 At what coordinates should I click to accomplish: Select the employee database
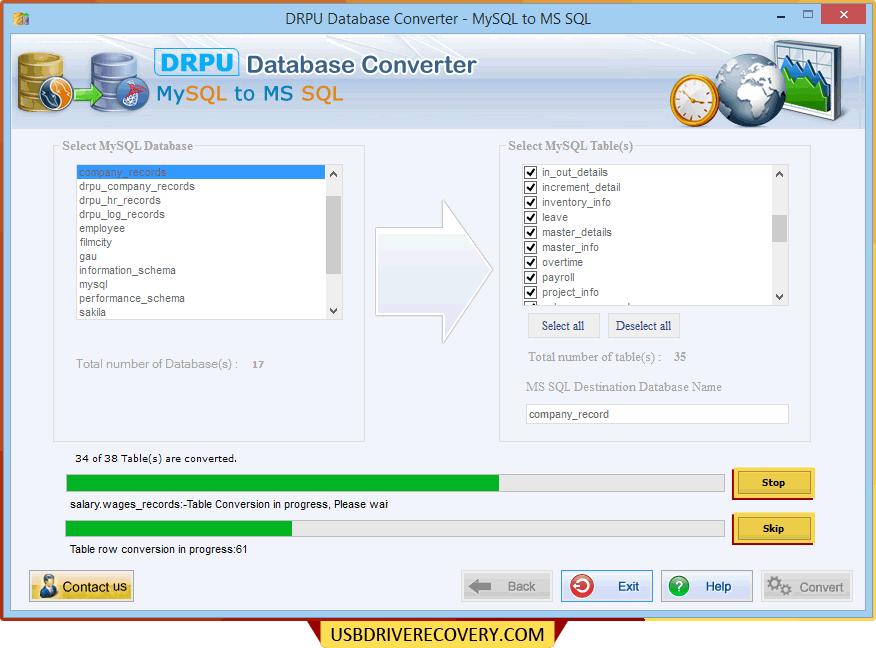(201, 228)
